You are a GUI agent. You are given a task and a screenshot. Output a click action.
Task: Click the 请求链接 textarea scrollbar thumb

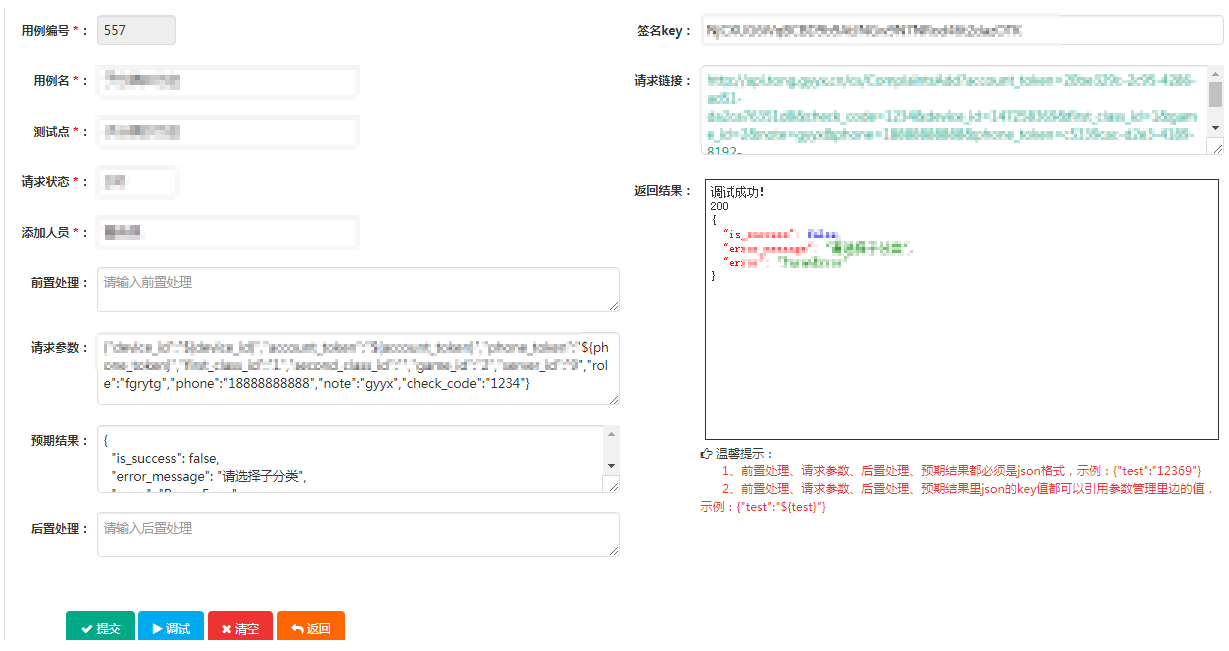1215,94
